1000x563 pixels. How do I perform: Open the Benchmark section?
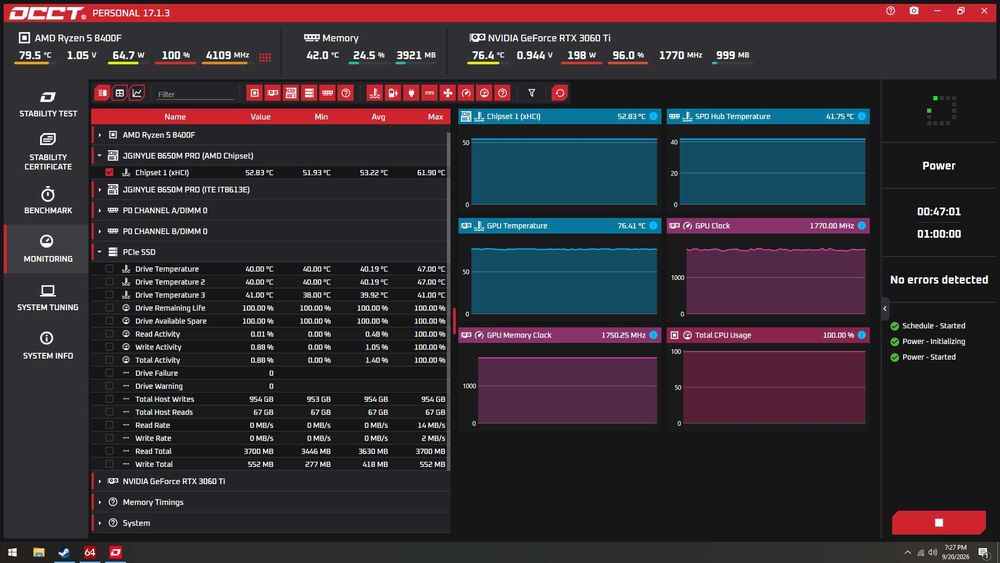(48, 201)
